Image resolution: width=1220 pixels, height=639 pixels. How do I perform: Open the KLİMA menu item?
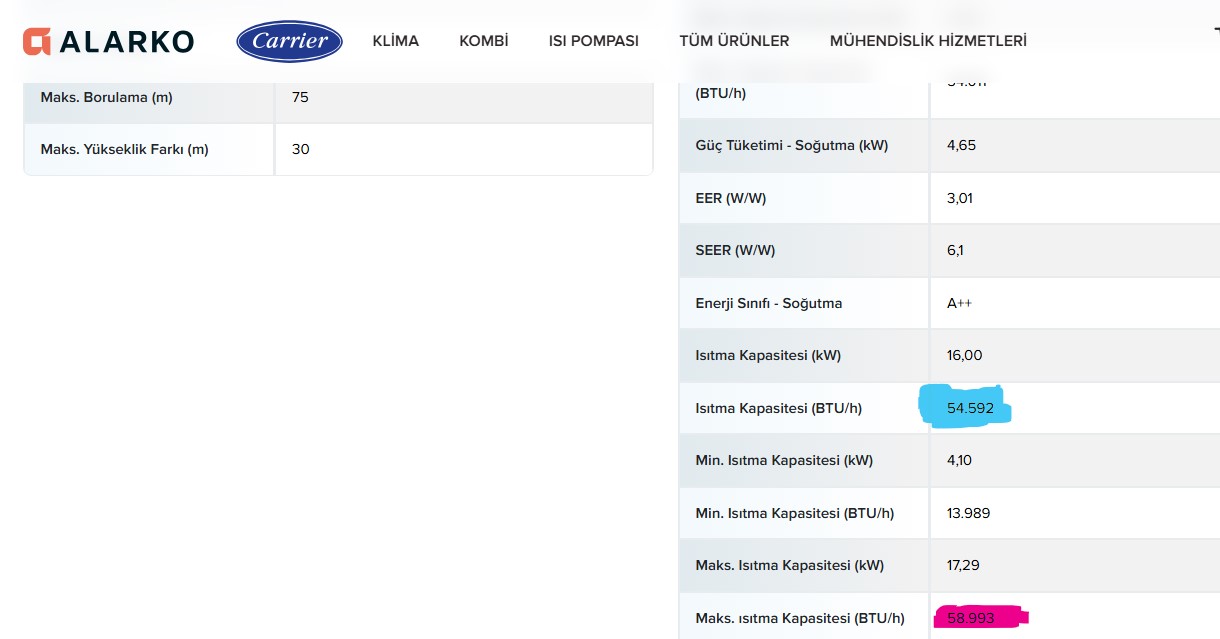pos(395,41)
